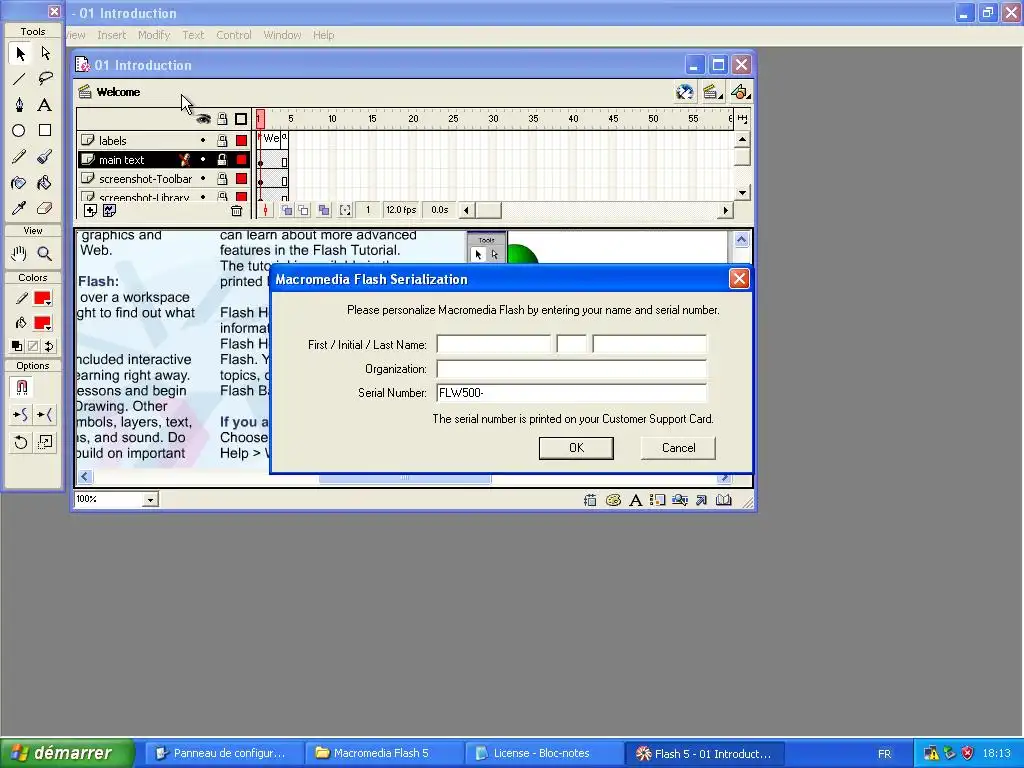
Task: Toggle lock on the main text layer
Action: pos(223,159)
